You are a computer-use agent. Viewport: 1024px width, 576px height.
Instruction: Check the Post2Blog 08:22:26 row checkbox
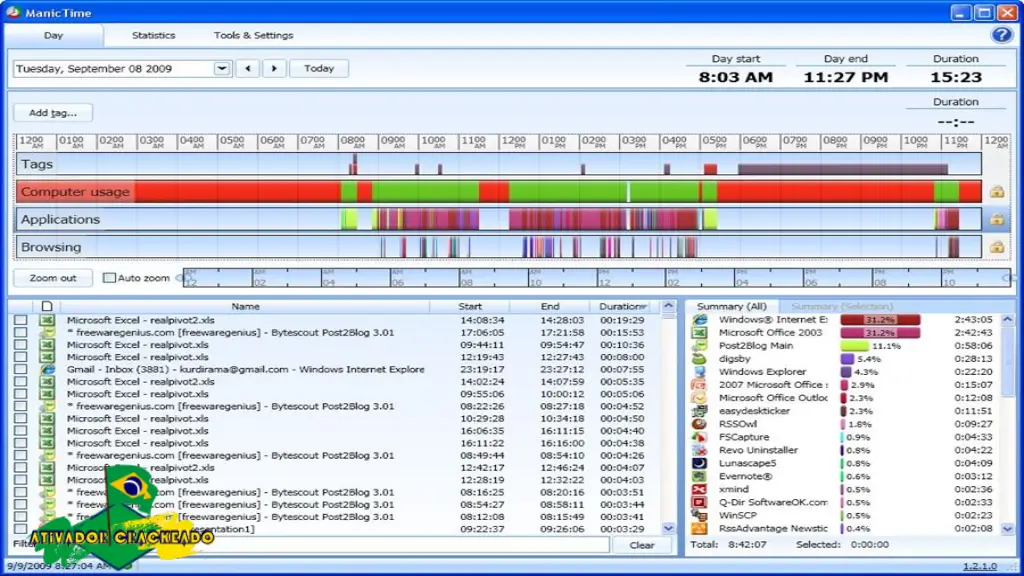[x=21, y=406]
